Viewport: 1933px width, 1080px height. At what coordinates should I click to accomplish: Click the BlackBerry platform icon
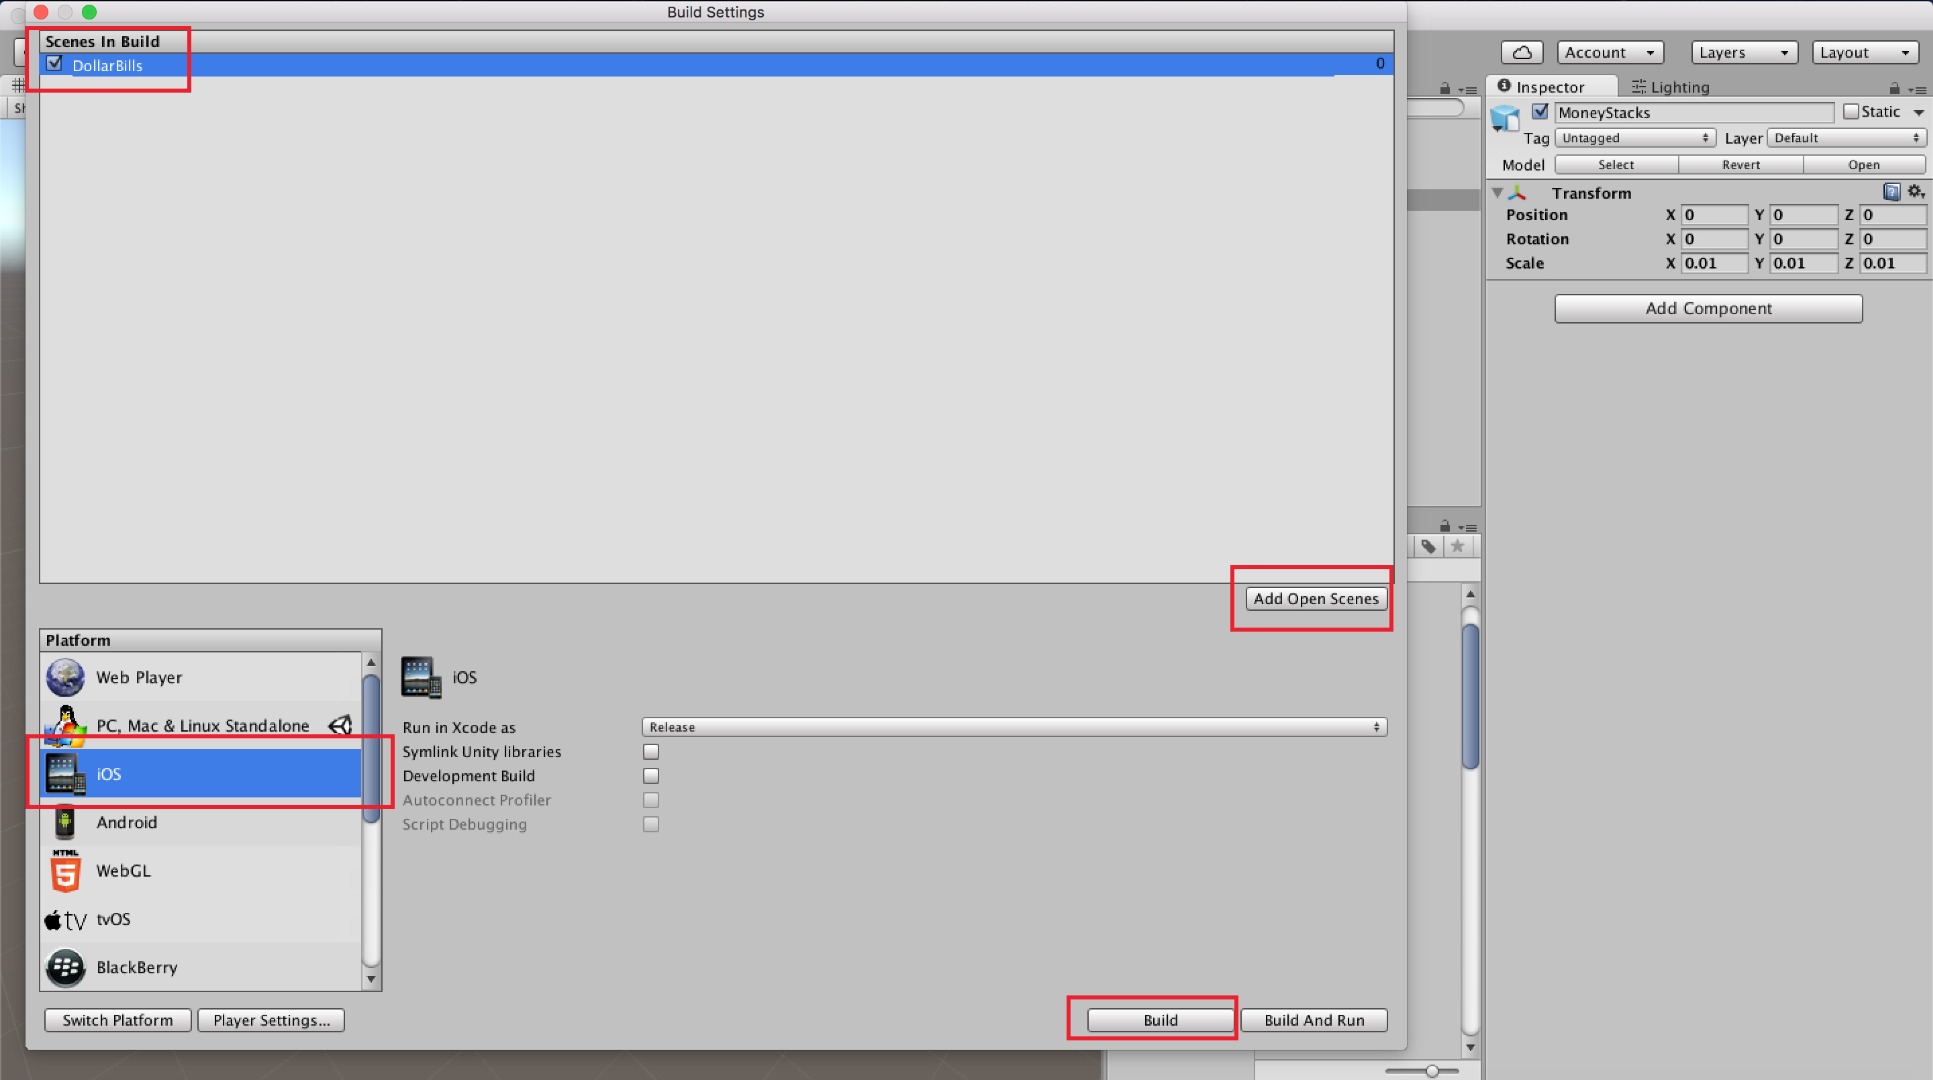65,966
